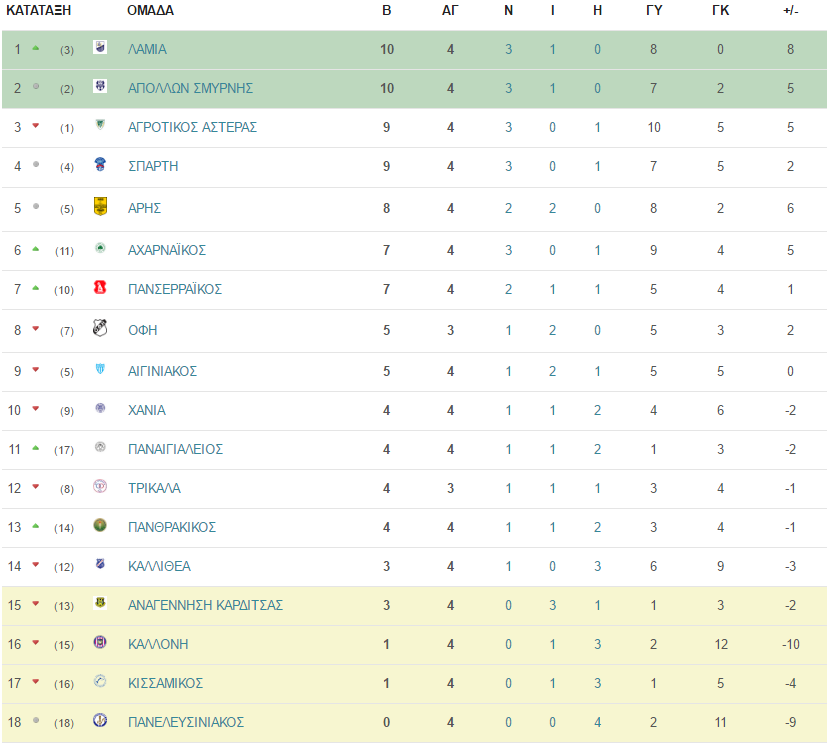Click the ΓΥ goals-for column header
828x743 pixels.
point(654,11)
